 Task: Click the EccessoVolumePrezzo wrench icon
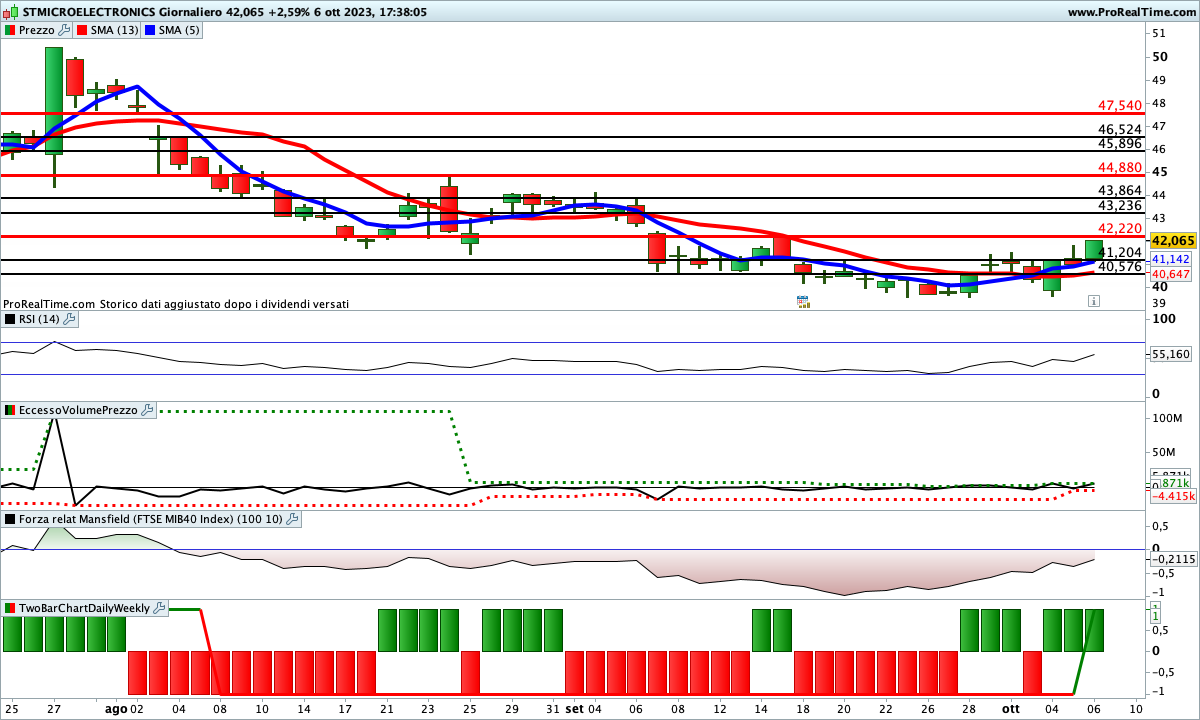pyautogui.click(x=147, y=410)
